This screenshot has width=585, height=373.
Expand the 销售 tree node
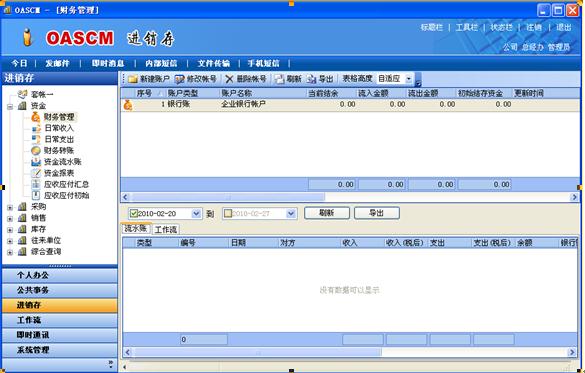point(10,219)
